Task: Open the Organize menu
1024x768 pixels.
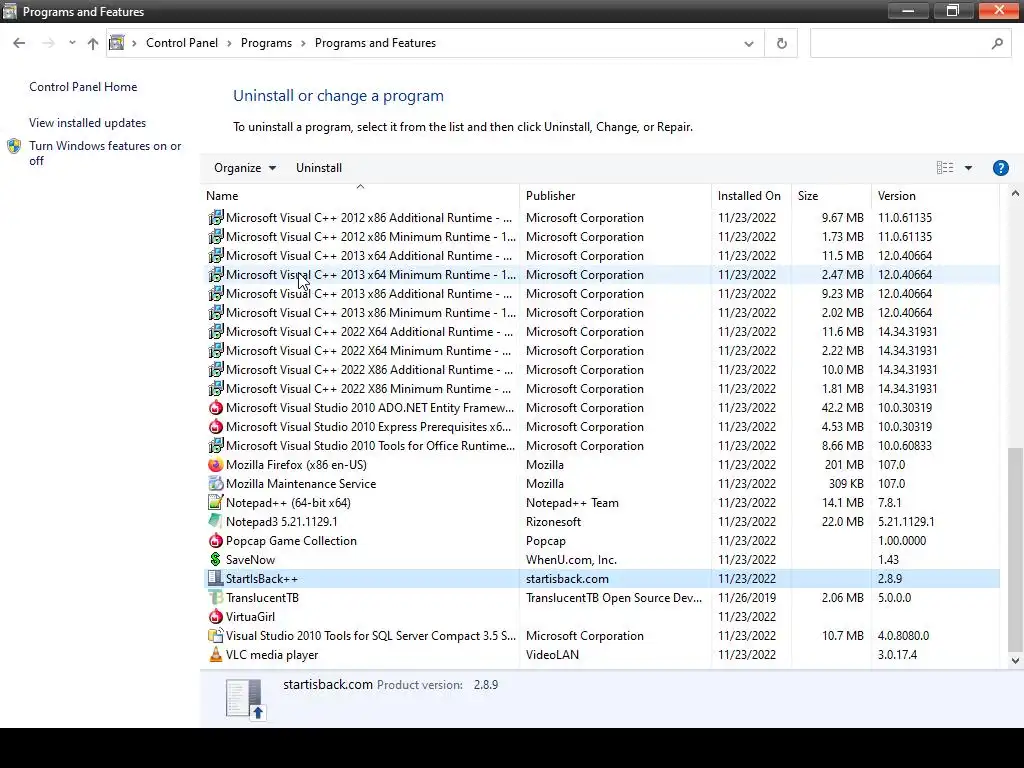Action: click(245, 168)
